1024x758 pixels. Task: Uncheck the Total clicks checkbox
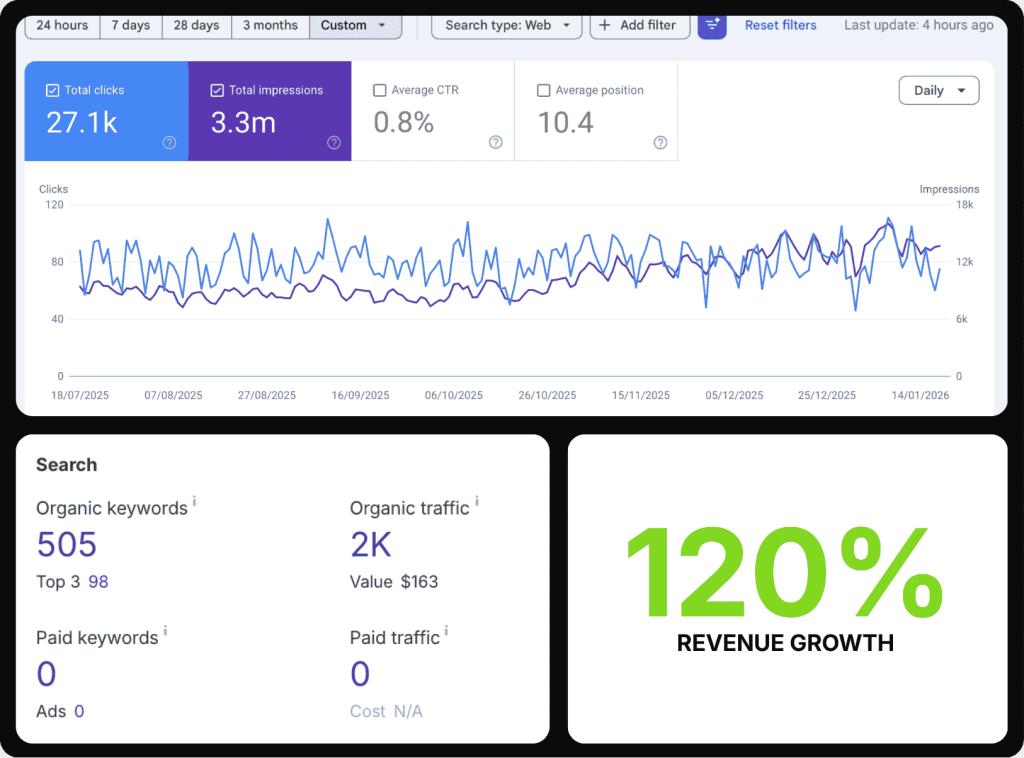tap(53, 90)
